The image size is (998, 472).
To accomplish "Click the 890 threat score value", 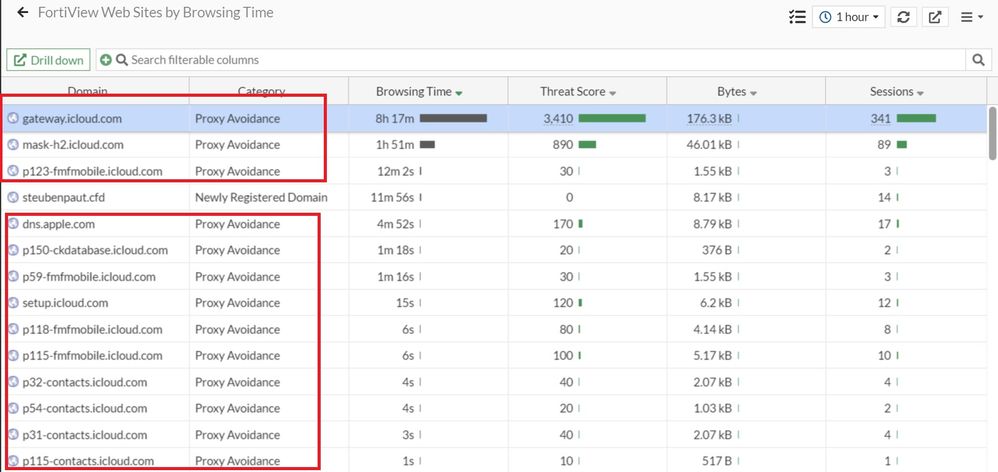I will (x=563, y=144).
